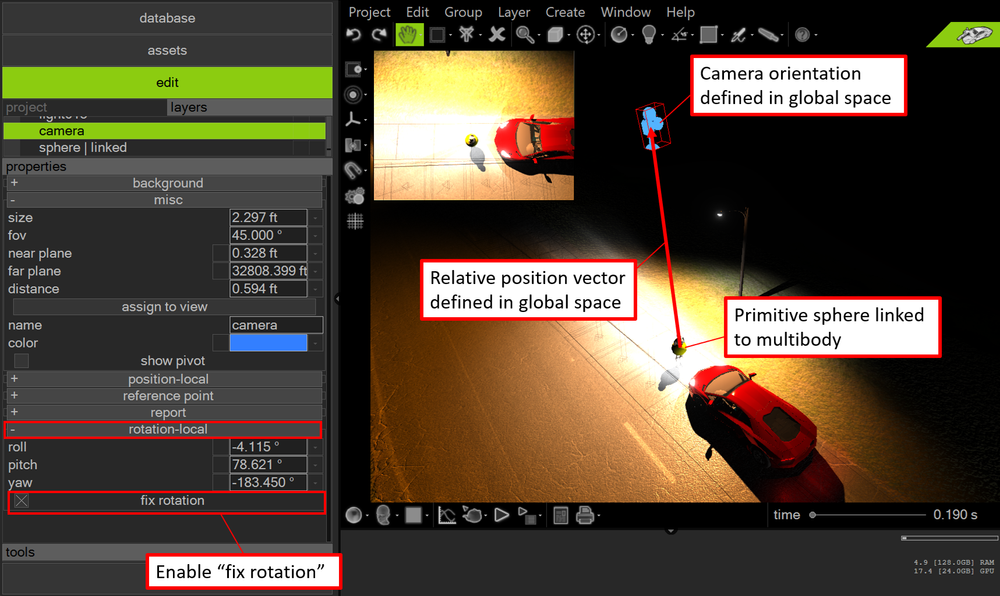Toggle the small box beside far plane

(221, 271)
